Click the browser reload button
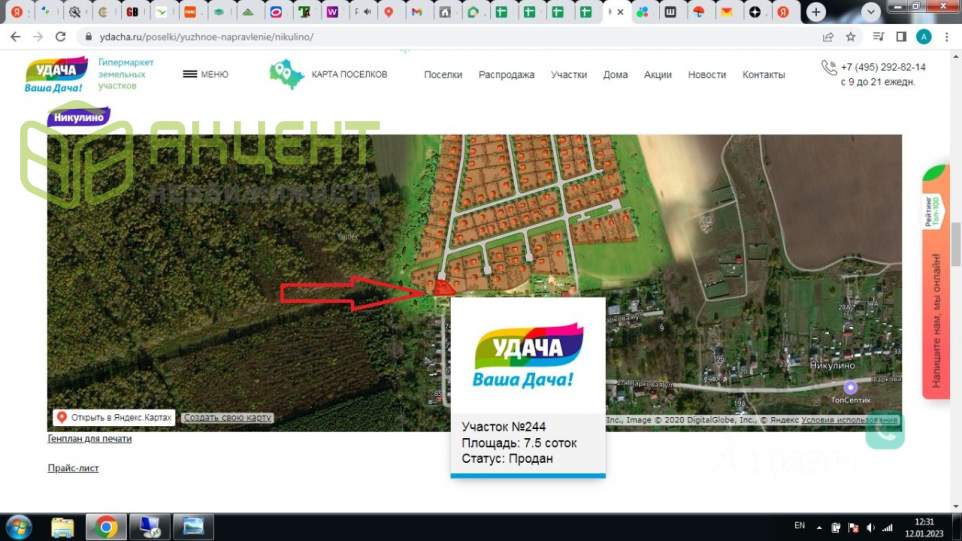962x541 pixels. point(60,36)
